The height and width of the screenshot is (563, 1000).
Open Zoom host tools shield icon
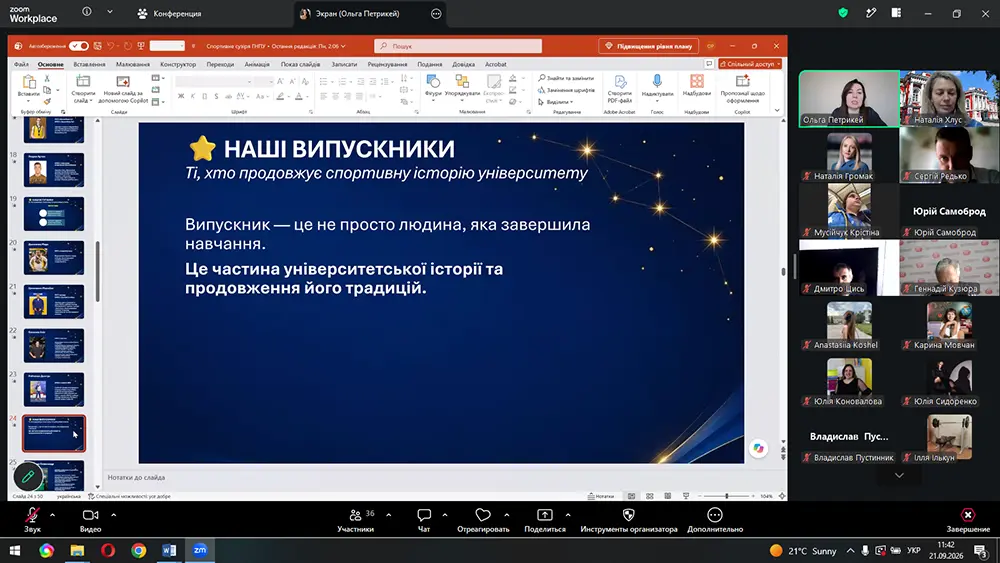point(628,515)
